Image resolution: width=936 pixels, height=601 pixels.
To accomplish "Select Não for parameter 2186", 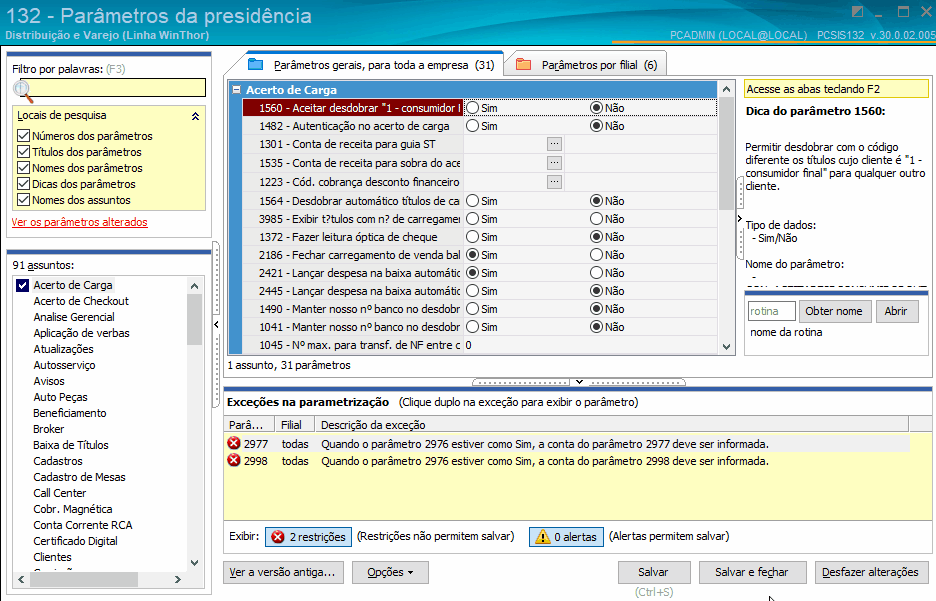I will tap(596, 255).
